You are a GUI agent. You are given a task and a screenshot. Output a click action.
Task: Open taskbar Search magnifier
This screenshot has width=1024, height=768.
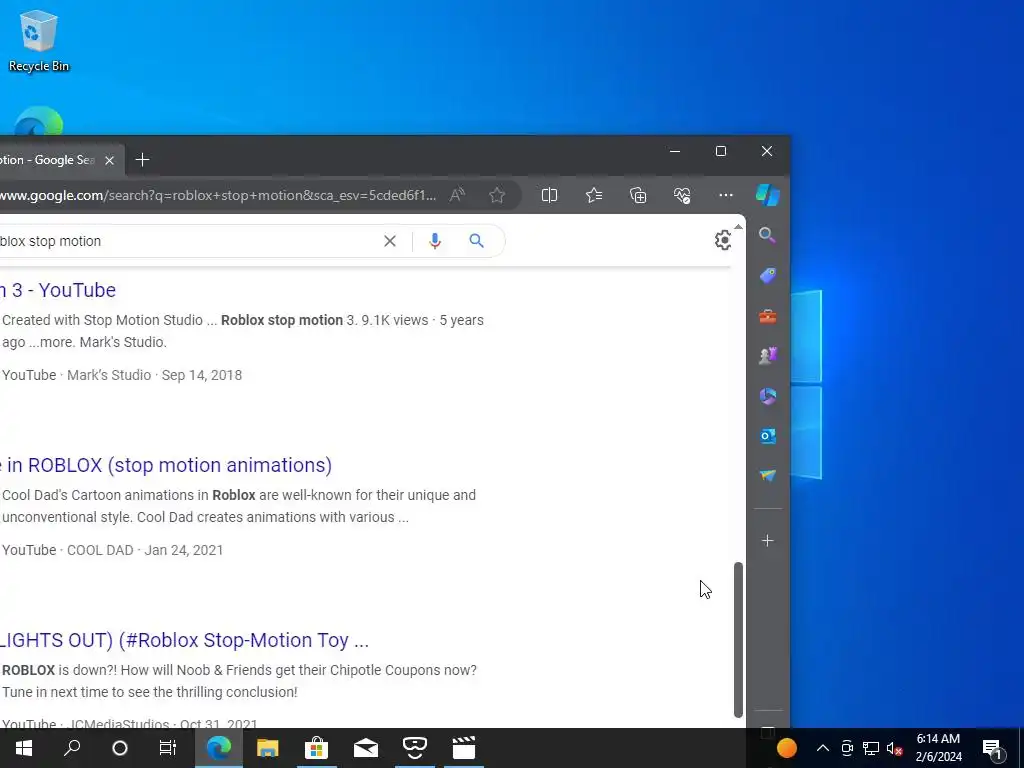pos(72,748)
